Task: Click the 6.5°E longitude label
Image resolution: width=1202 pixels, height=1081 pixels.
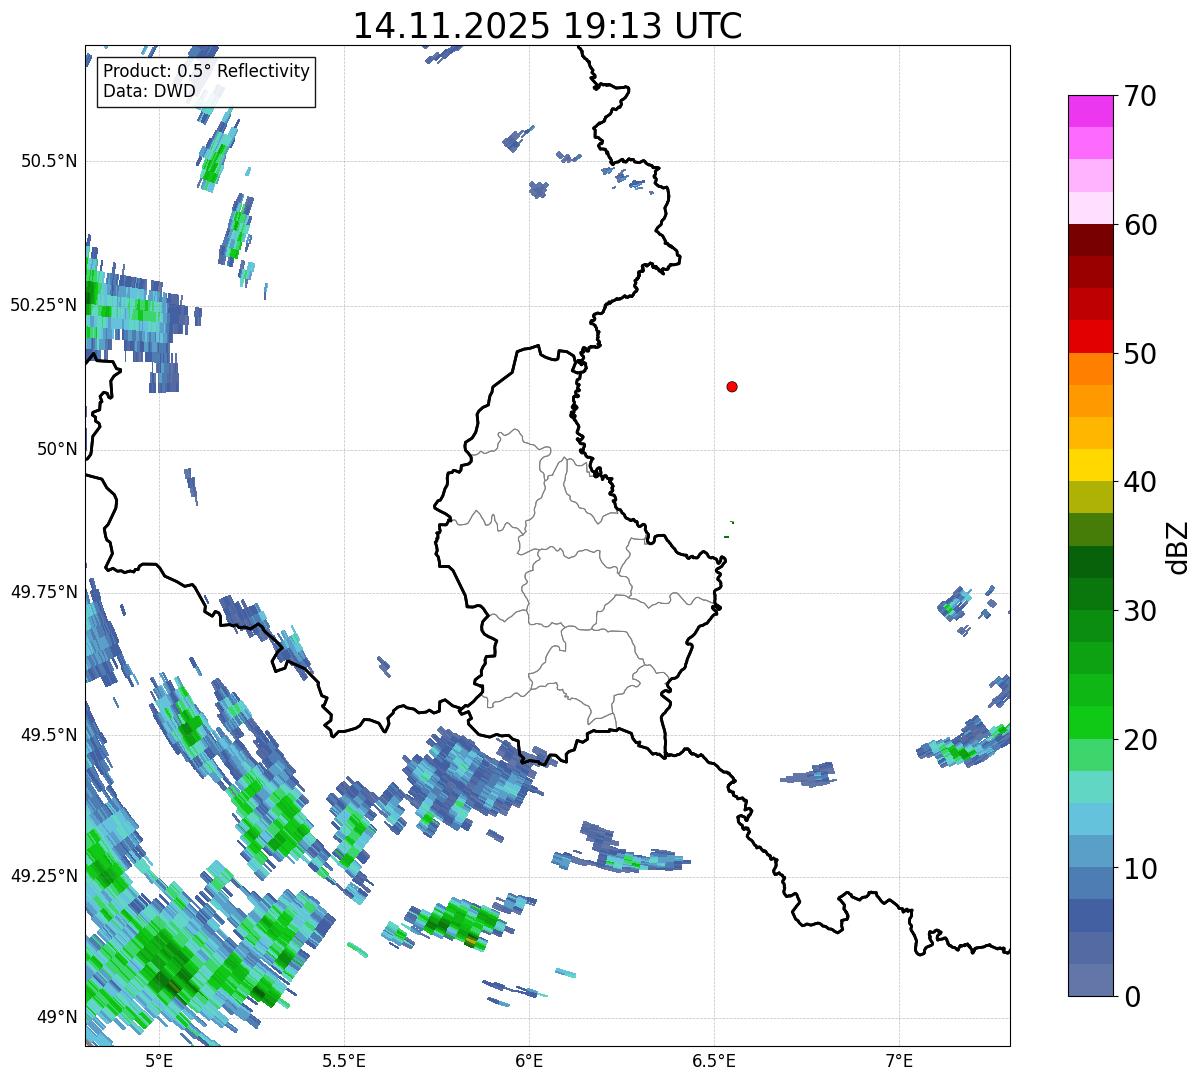Action: click(x=715, y=1060)
